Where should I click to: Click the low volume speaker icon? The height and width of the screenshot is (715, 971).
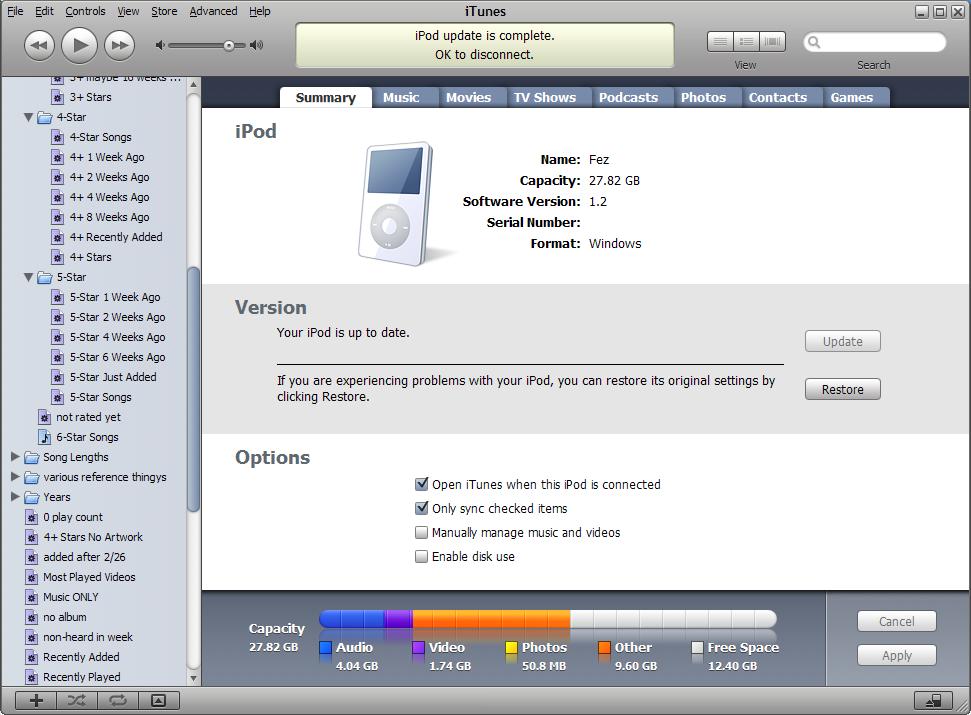160,45
